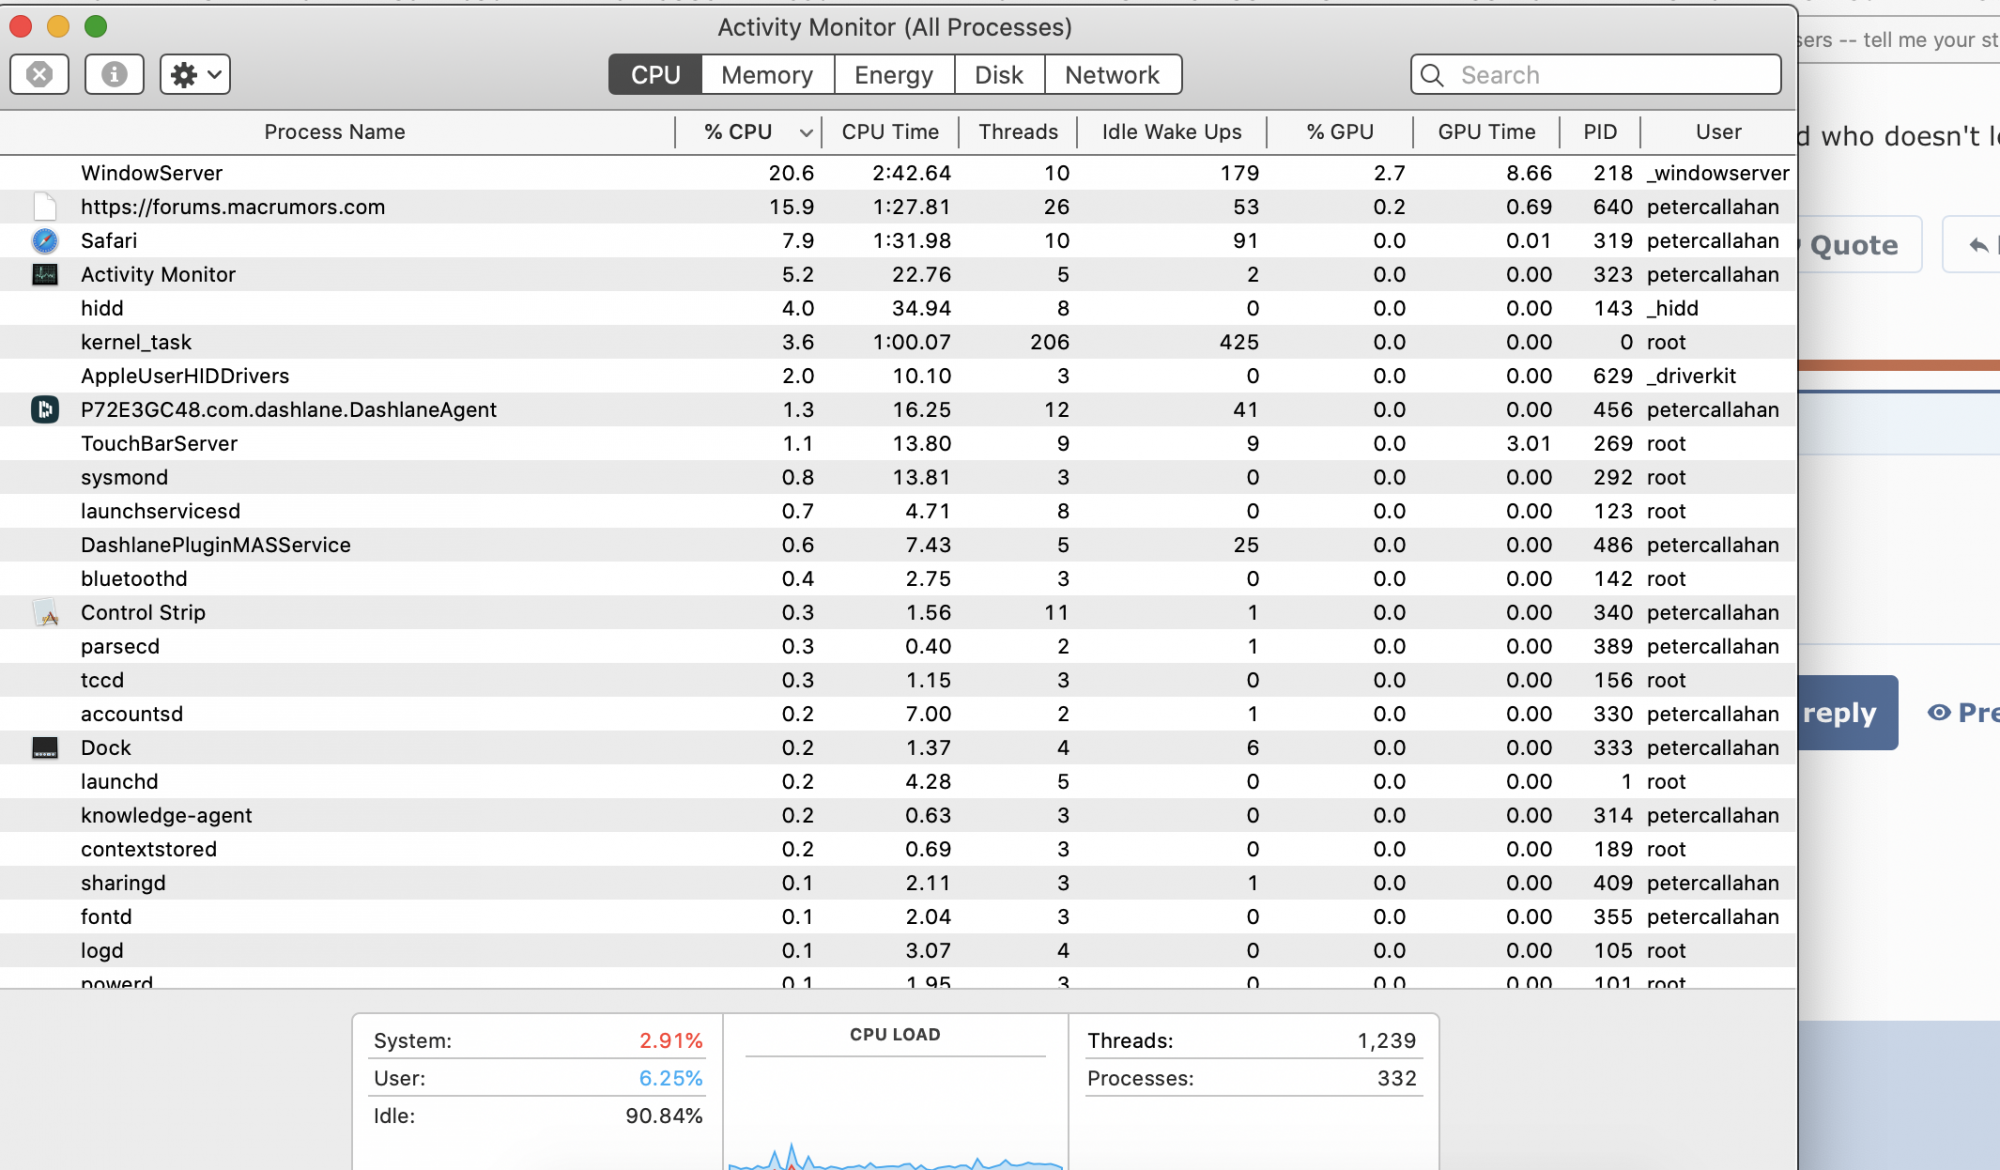The image size is (2000, 1170).
Task: Click the Control Strip icon
Action: (45, 613)
